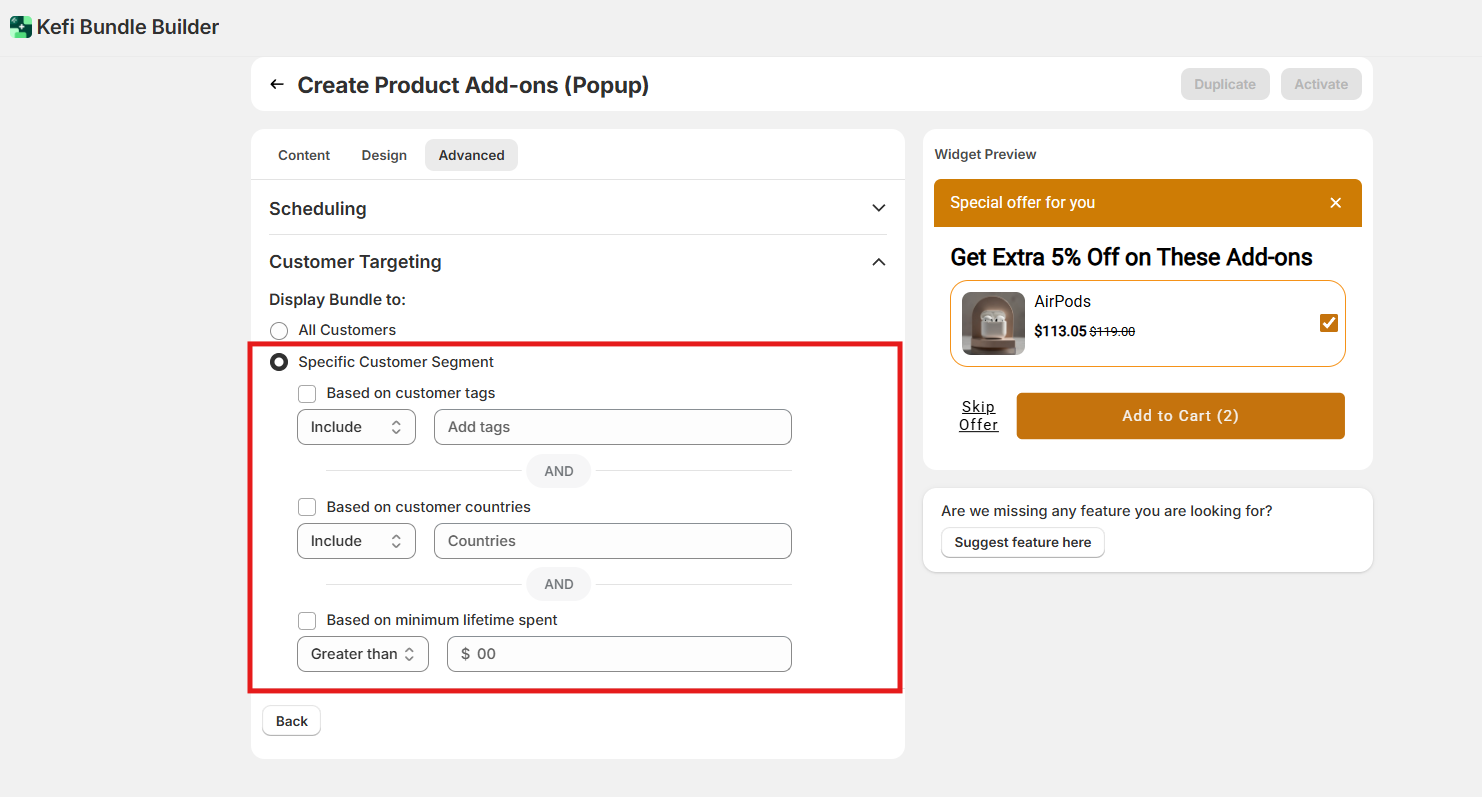Uncheck the AirPods add-on checkbox
The width and height of the screenshot is (1482, 797).
coord(1328,323)
